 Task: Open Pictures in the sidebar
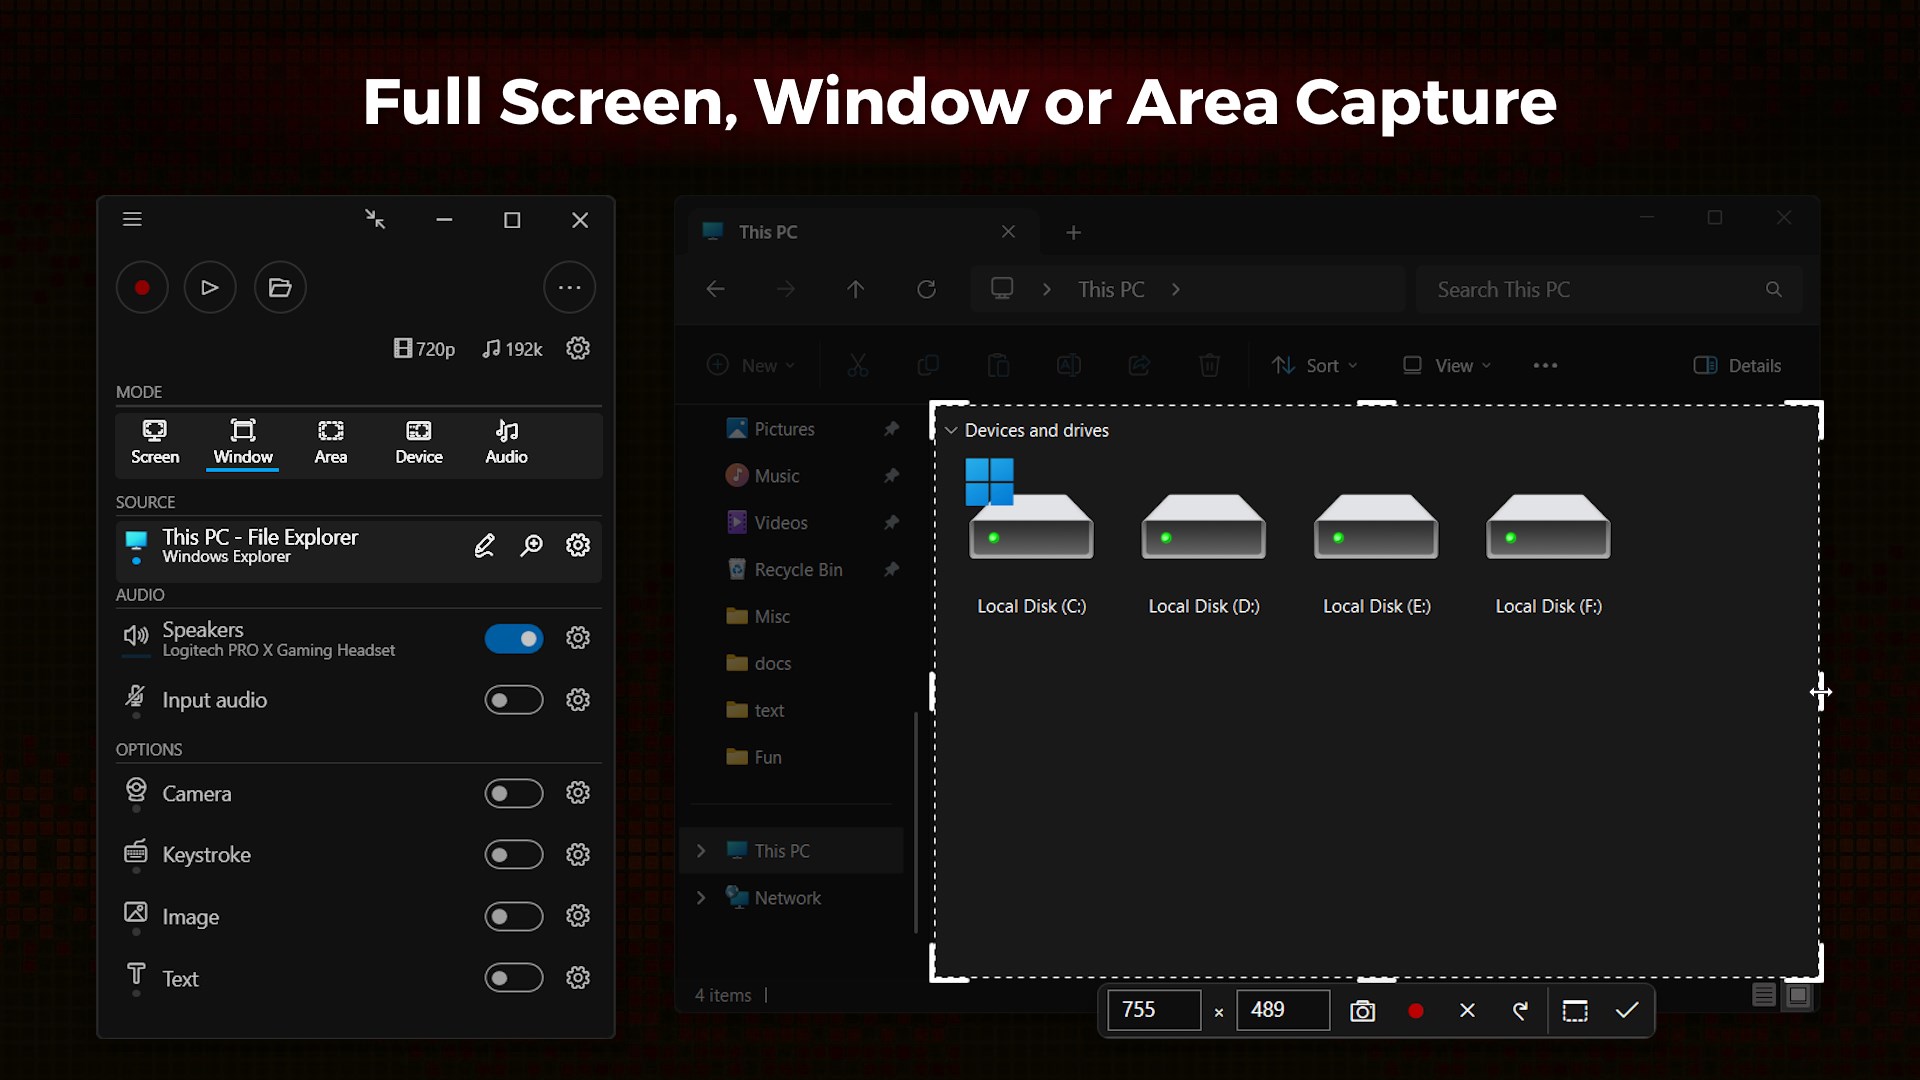(770, 429)
